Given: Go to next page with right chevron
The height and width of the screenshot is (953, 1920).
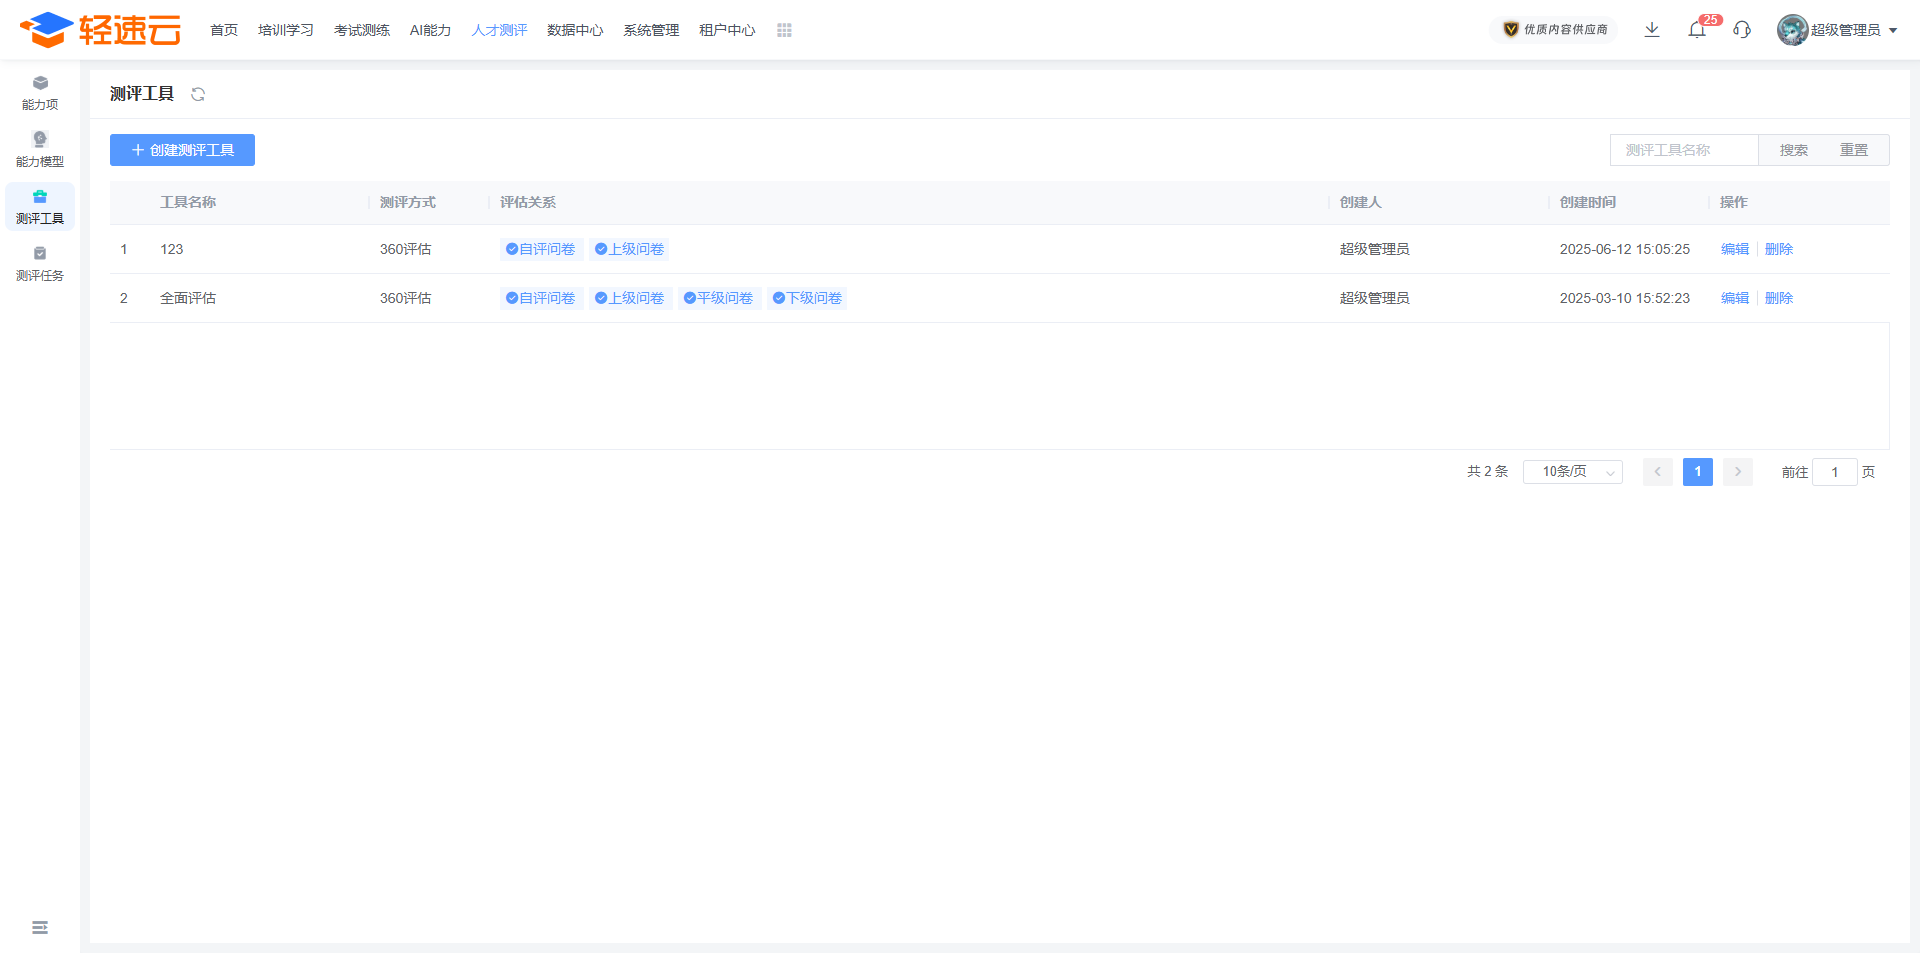Looking at the screenshot, I should [x=1738, y=472].
